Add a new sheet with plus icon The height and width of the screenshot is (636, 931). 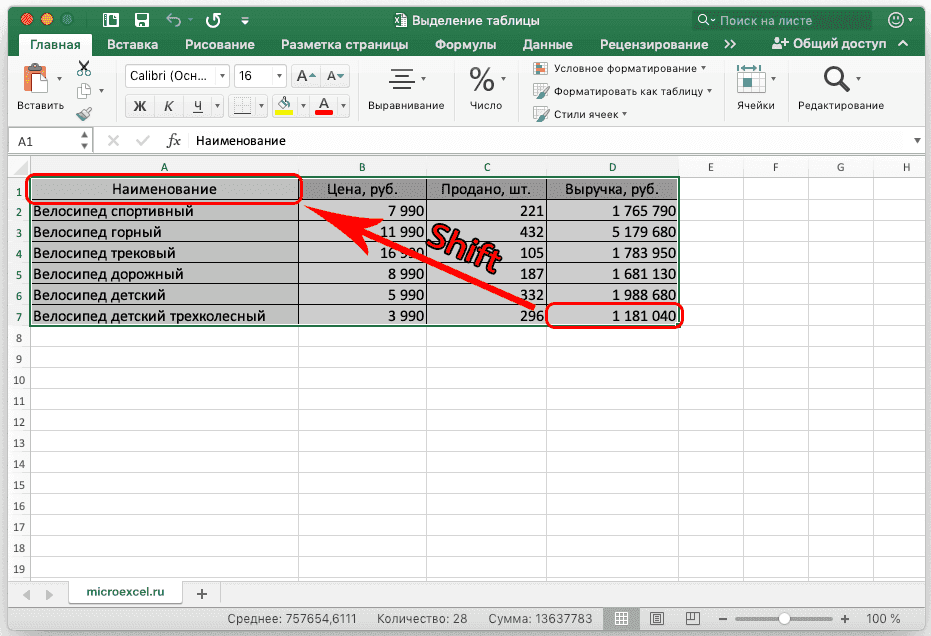pyautogui.click(x=201, y=593)
